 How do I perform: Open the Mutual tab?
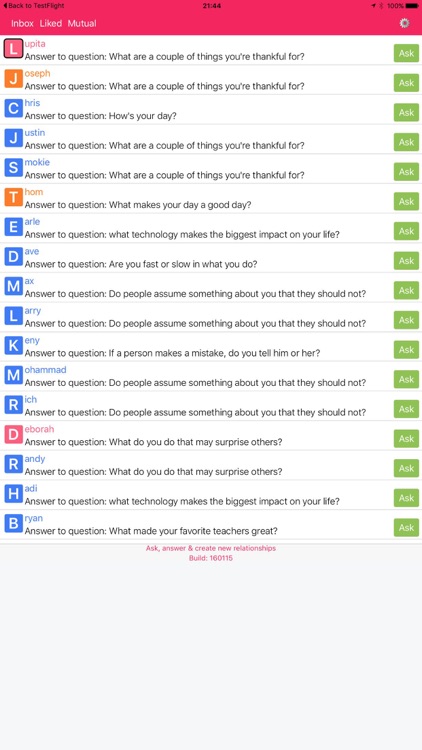tap(82, 23)
